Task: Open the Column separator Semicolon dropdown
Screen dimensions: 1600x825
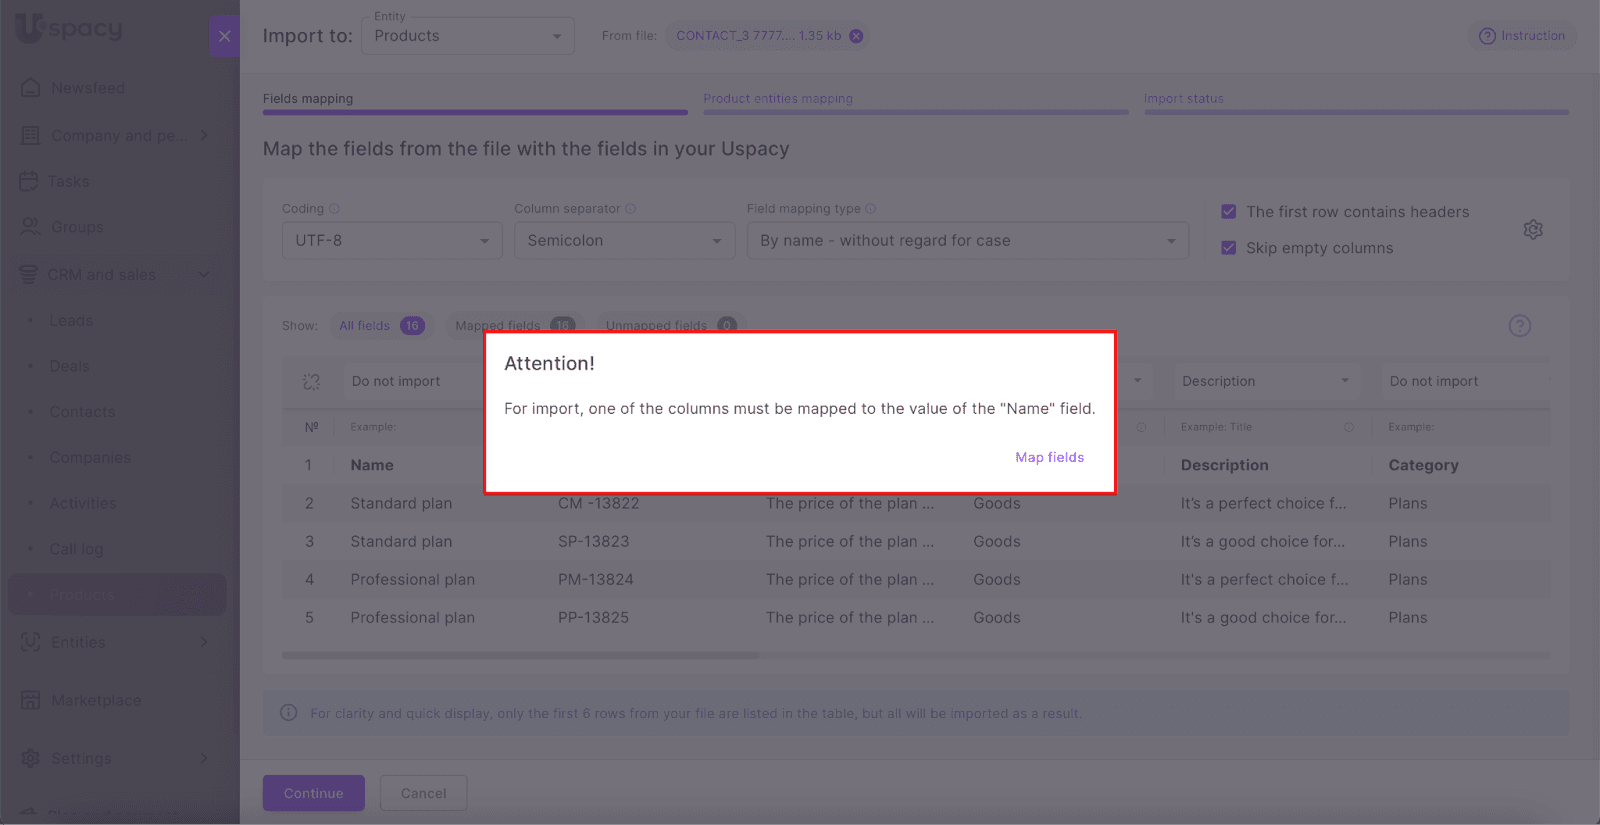Action: coord(624,241)
